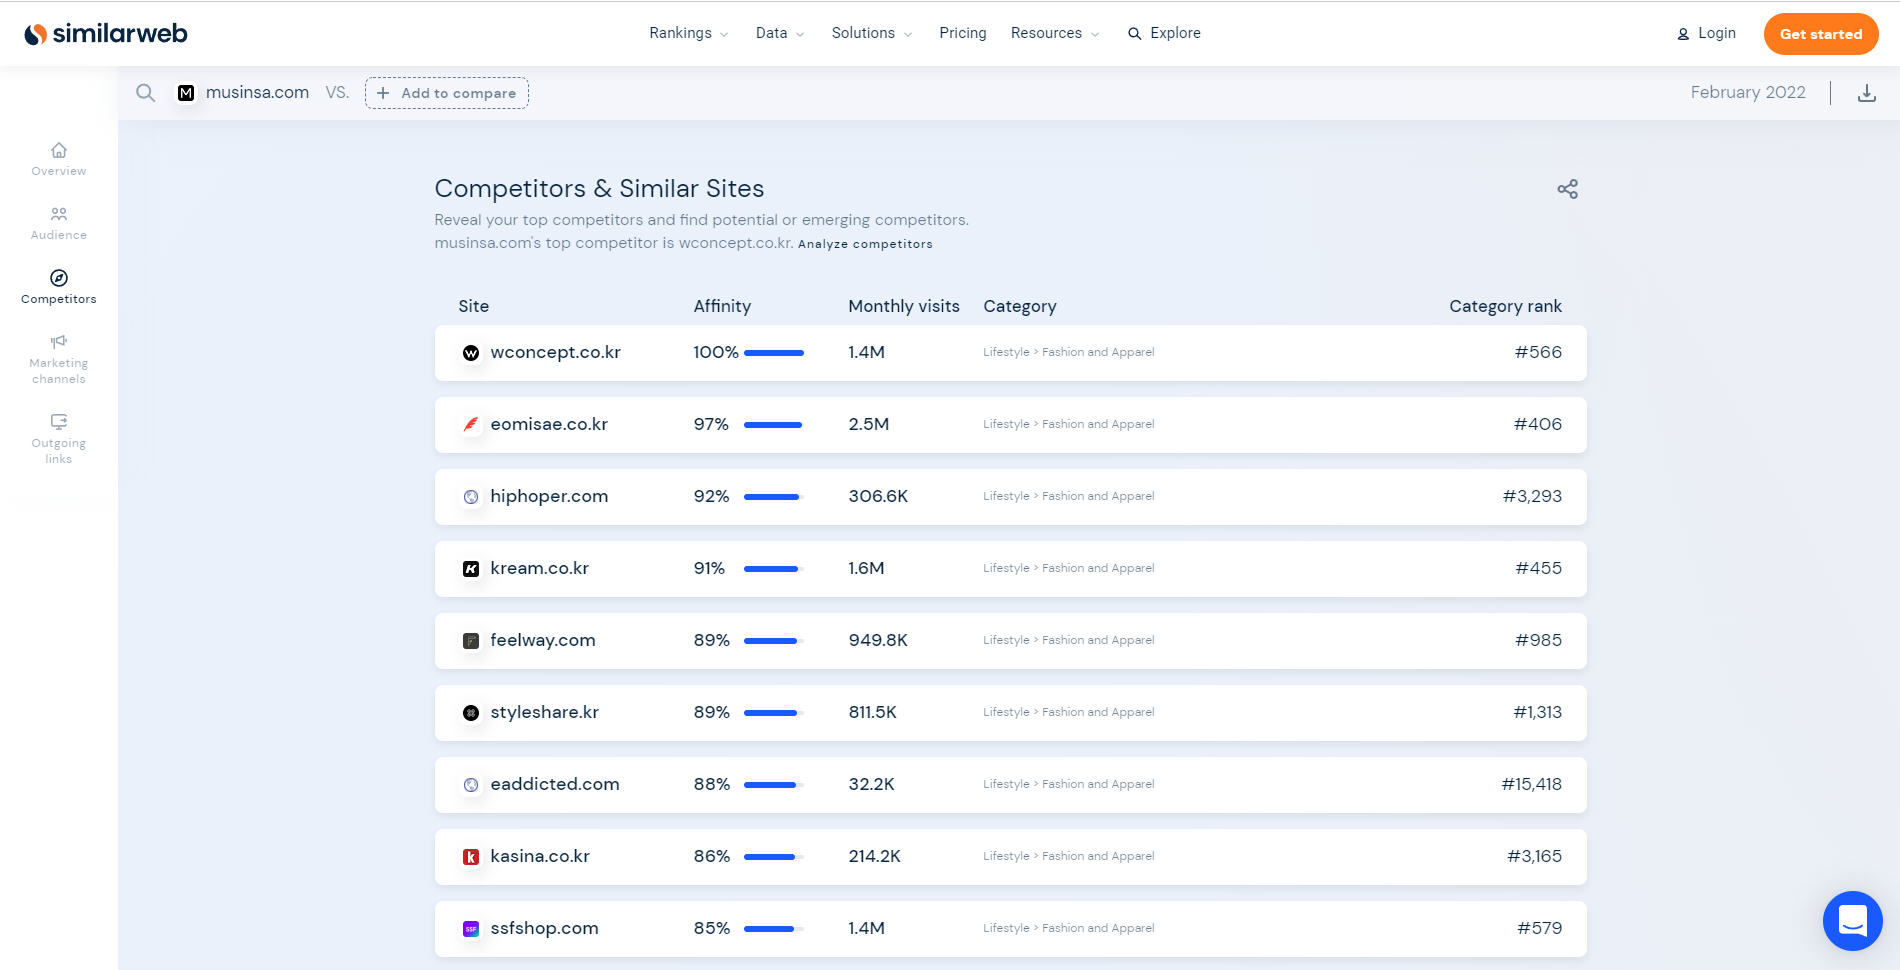Click the kasina.co.kr favicon
The width and height of the screenshot is (1900, 970).
(x=471, y=857)
